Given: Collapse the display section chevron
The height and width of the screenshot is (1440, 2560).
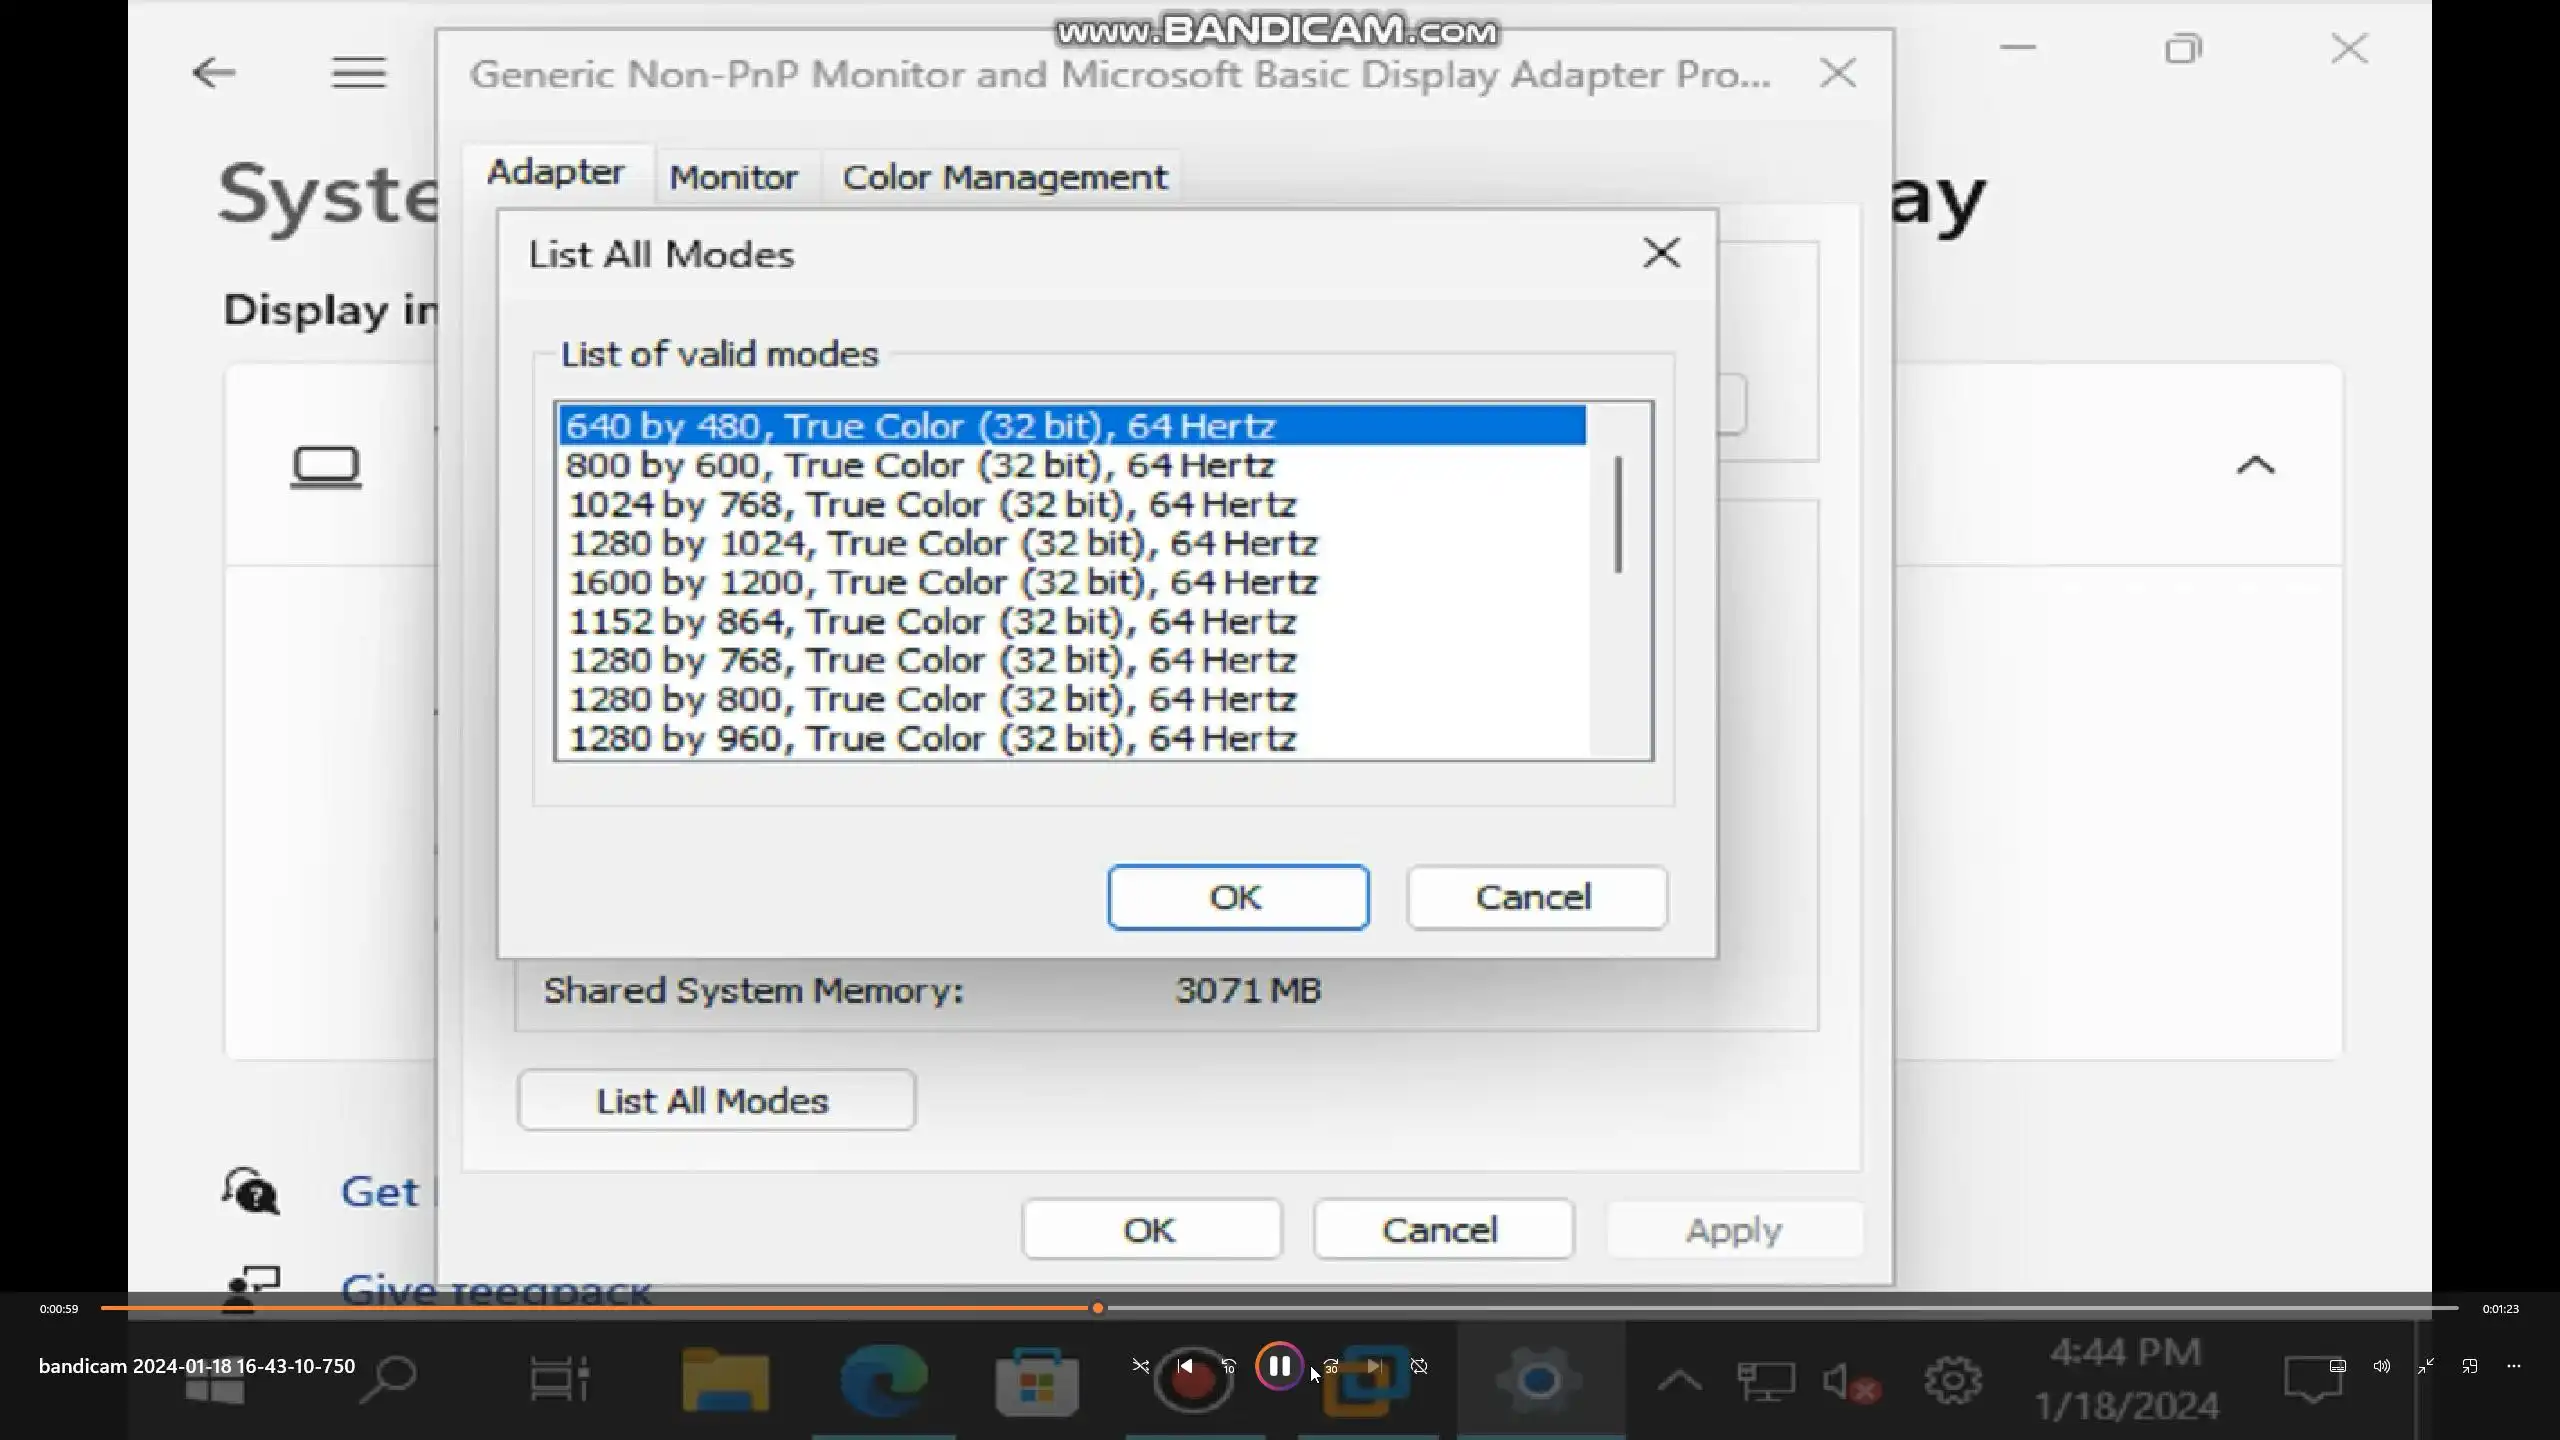Looking at the screenshot, I should point(2255,465).
